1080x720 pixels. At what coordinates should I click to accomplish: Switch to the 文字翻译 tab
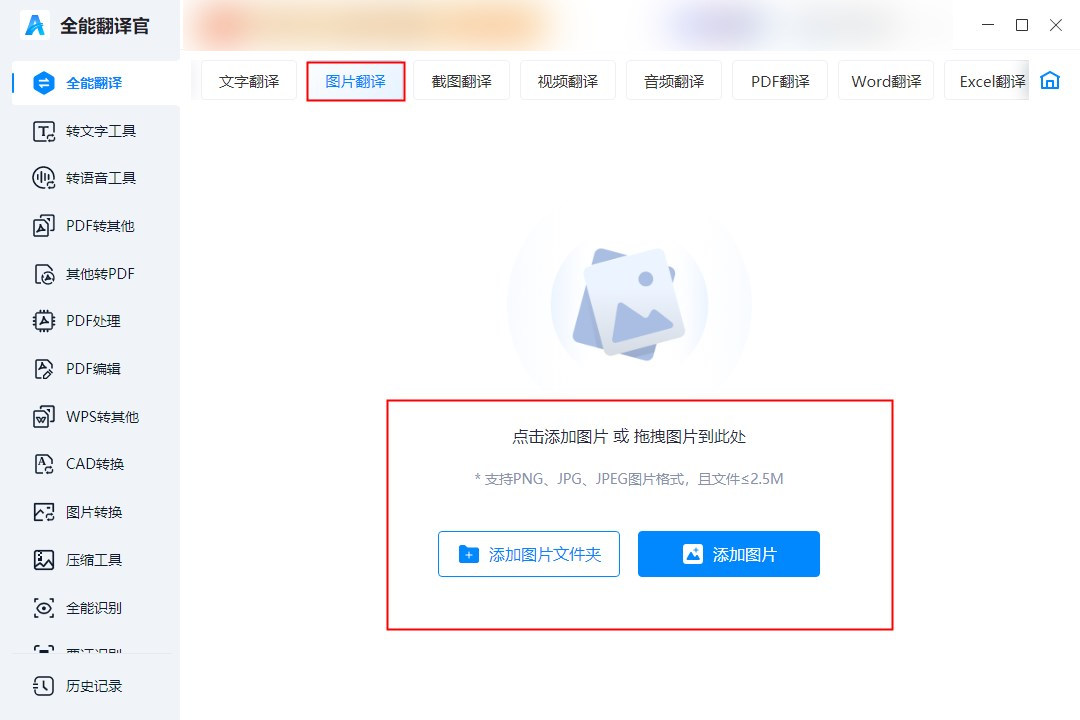[247, 80]
